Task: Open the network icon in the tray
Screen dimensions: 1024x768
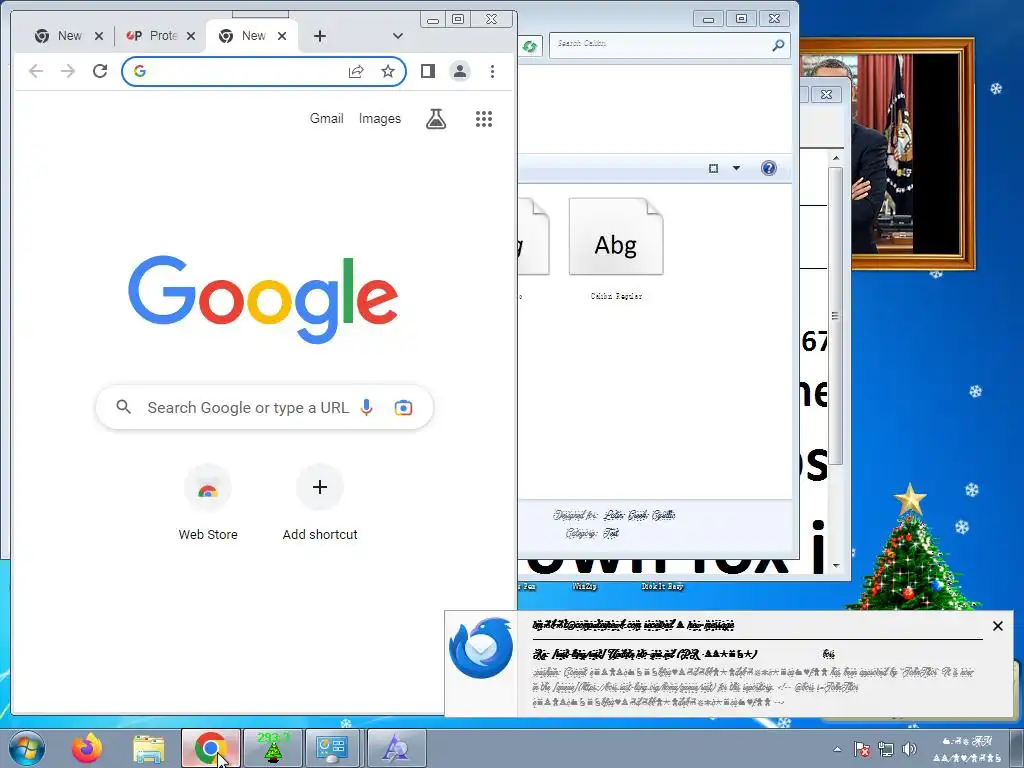Action: pyautogui.click(x=886, y=749)
